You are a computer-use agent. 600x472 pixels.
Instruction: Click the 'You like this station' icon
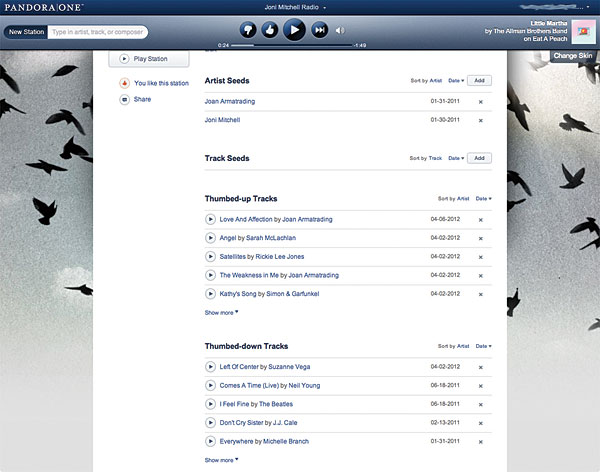point(124,83)
